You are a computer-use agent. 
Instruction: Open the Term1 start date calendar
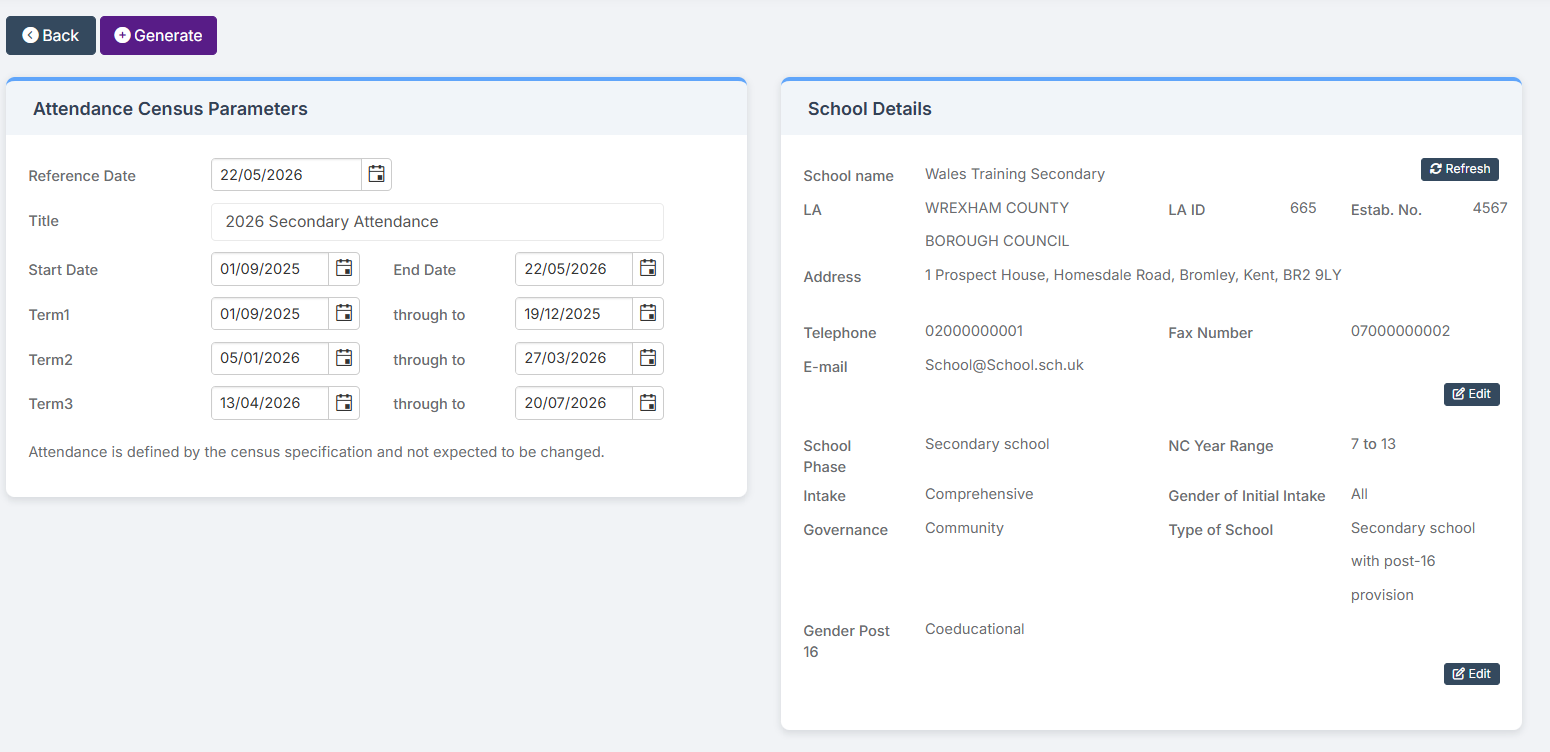click(344, 313)
